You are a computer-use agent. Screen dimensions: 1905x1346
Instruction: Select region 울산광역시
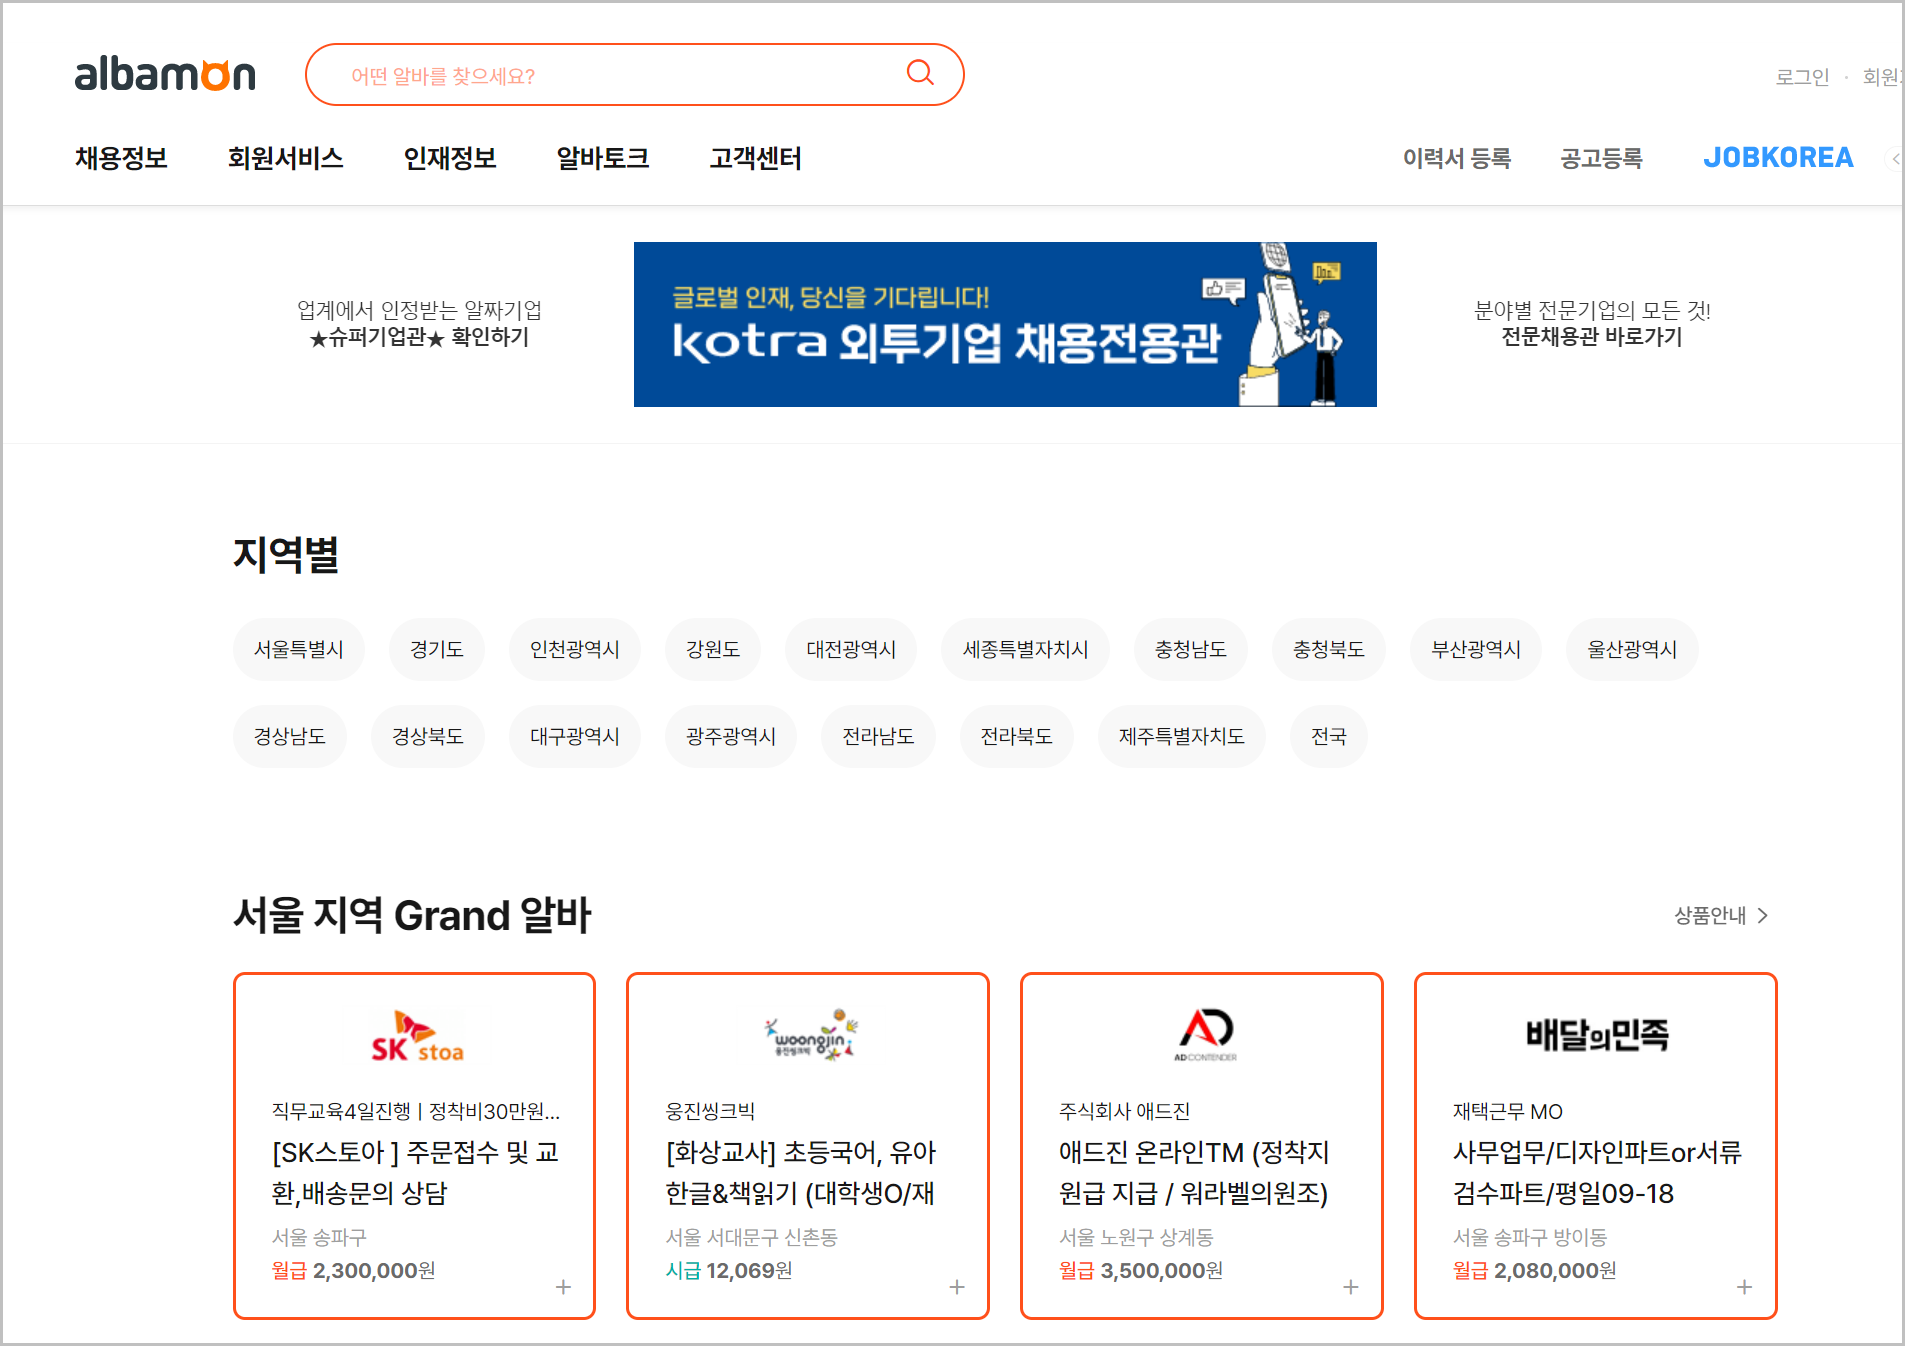pos(1632,650)
